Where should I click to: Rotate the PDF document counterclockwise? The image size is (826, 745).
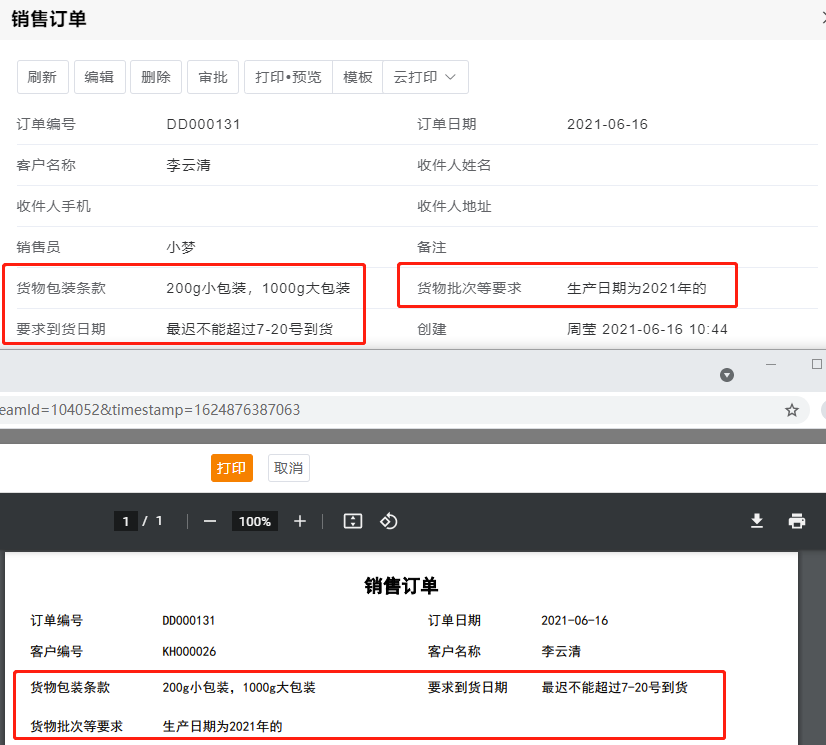pos(390,521)
